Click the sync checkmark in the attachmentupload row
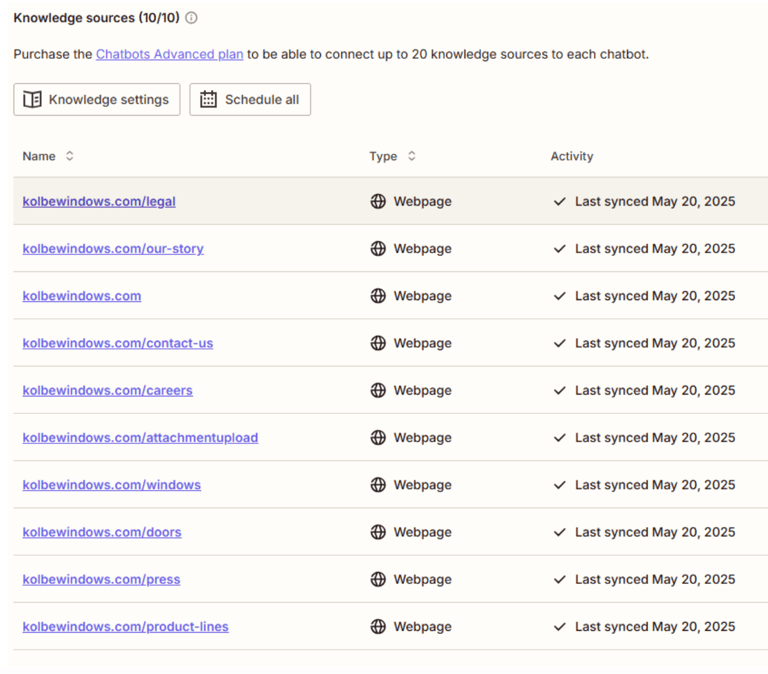The width and height of the screenshot is (768, 674). point(560,438)
